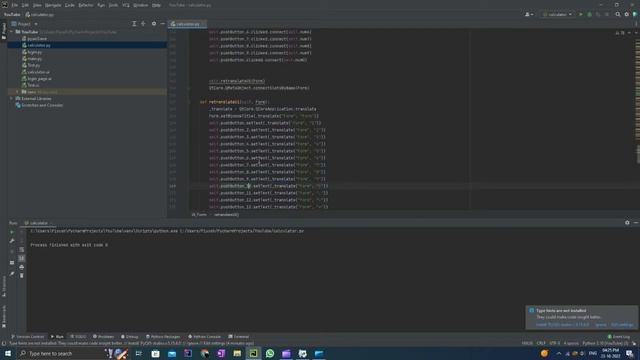Open the line separator CRLF selector in the status bar
Viewport: 640px width, 360px height.
click(541, 343)
